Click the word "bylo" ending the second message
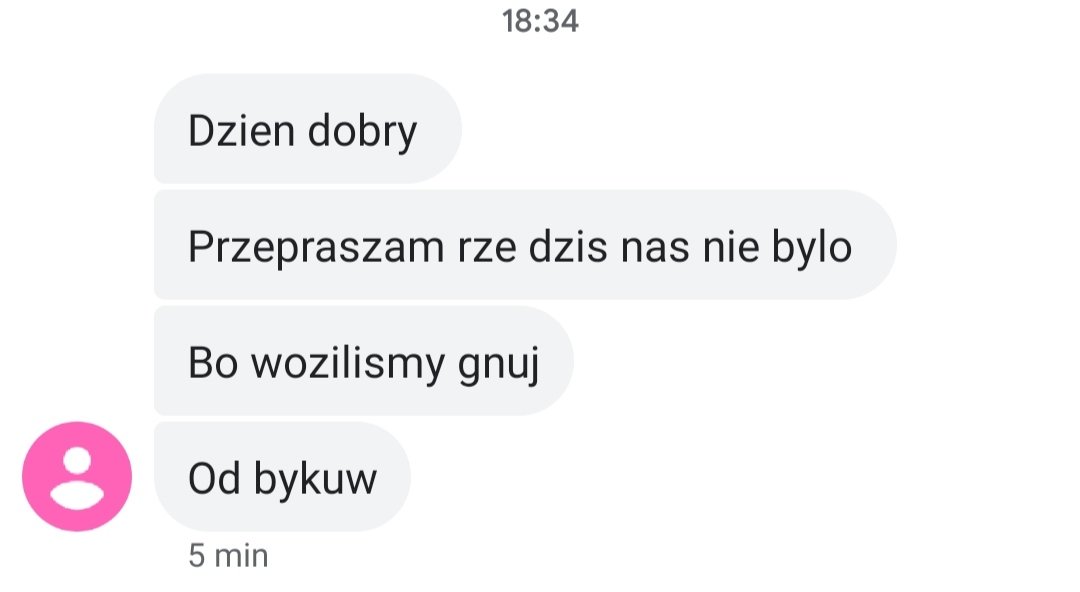1080x592 pixels. coord(812,247)
